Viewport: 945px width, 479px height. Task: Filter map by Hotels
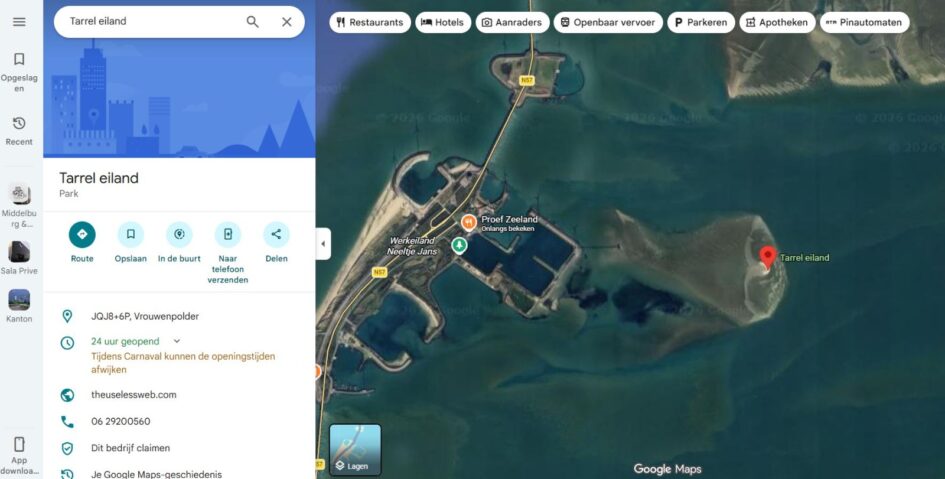441,22
